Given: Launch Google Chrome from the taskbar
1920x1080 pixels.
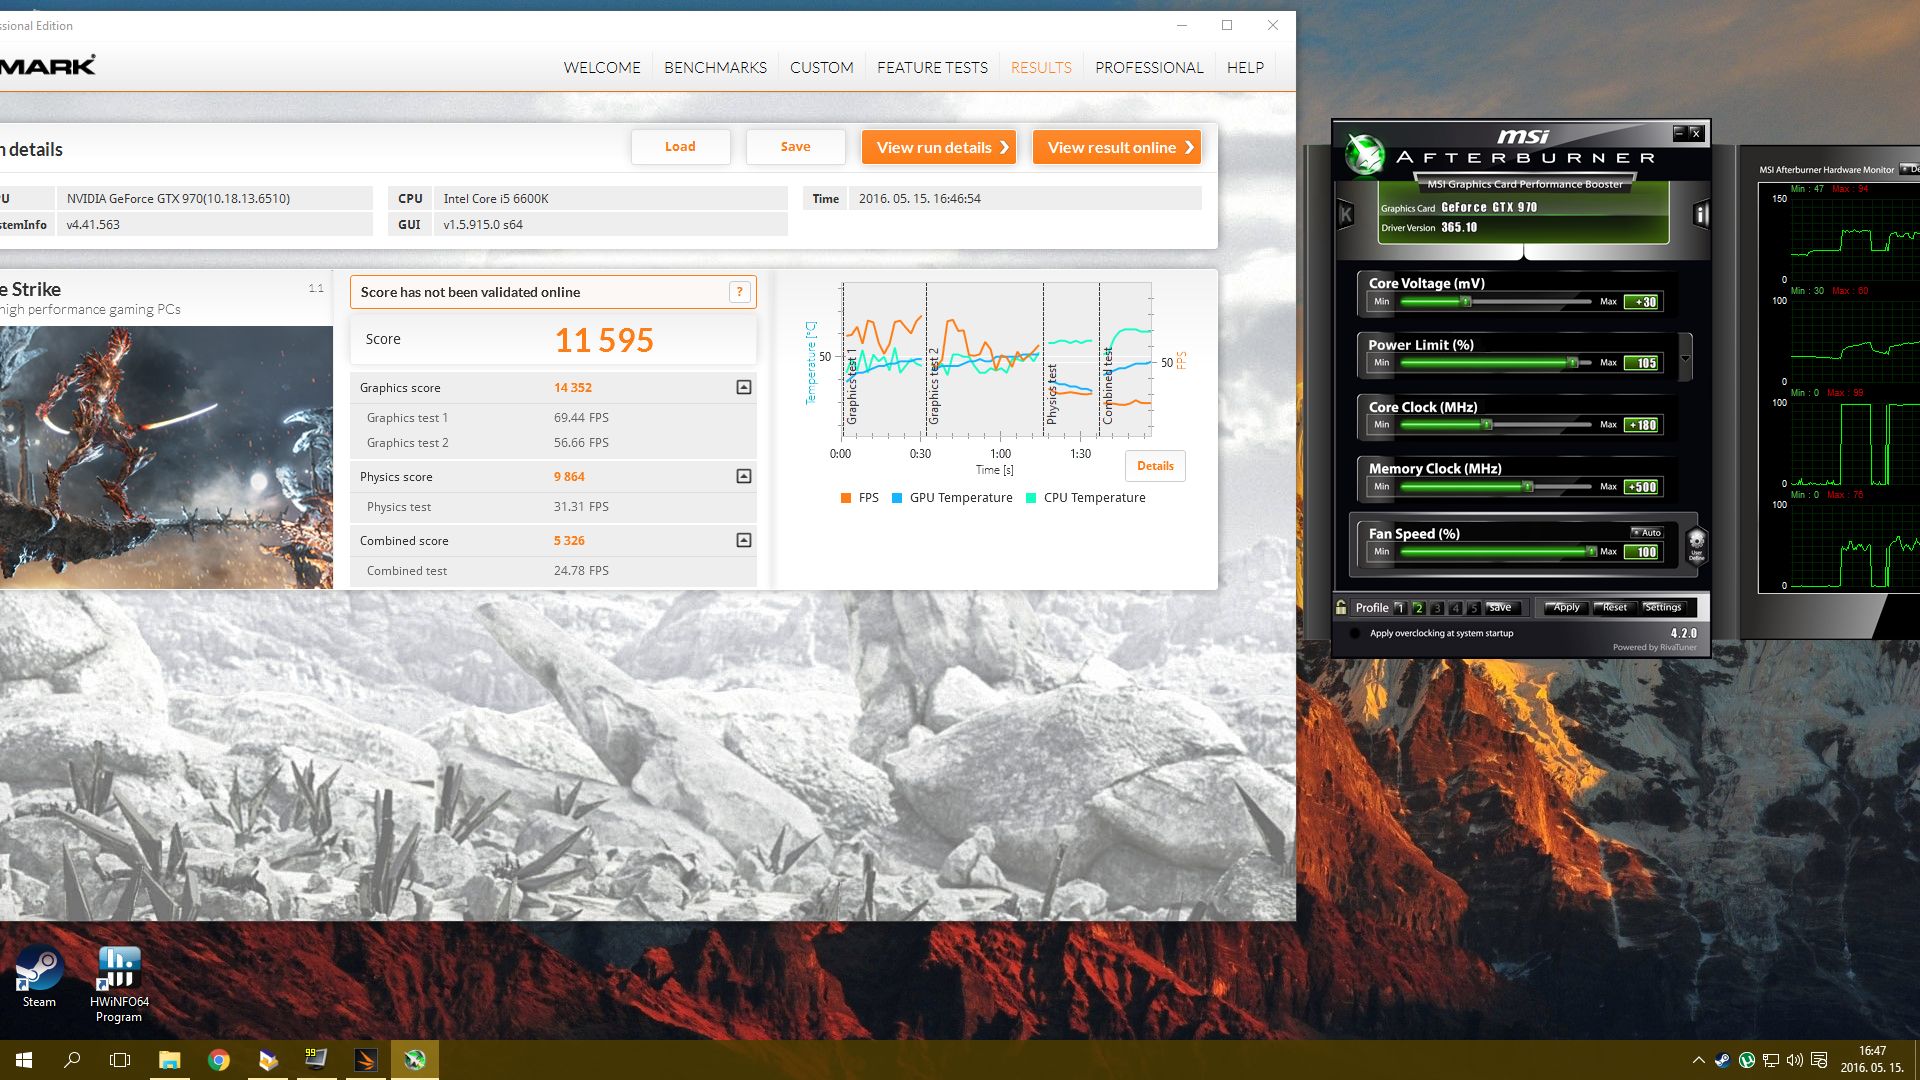Looking at the screenshot, I should (x=218, y=1060).
